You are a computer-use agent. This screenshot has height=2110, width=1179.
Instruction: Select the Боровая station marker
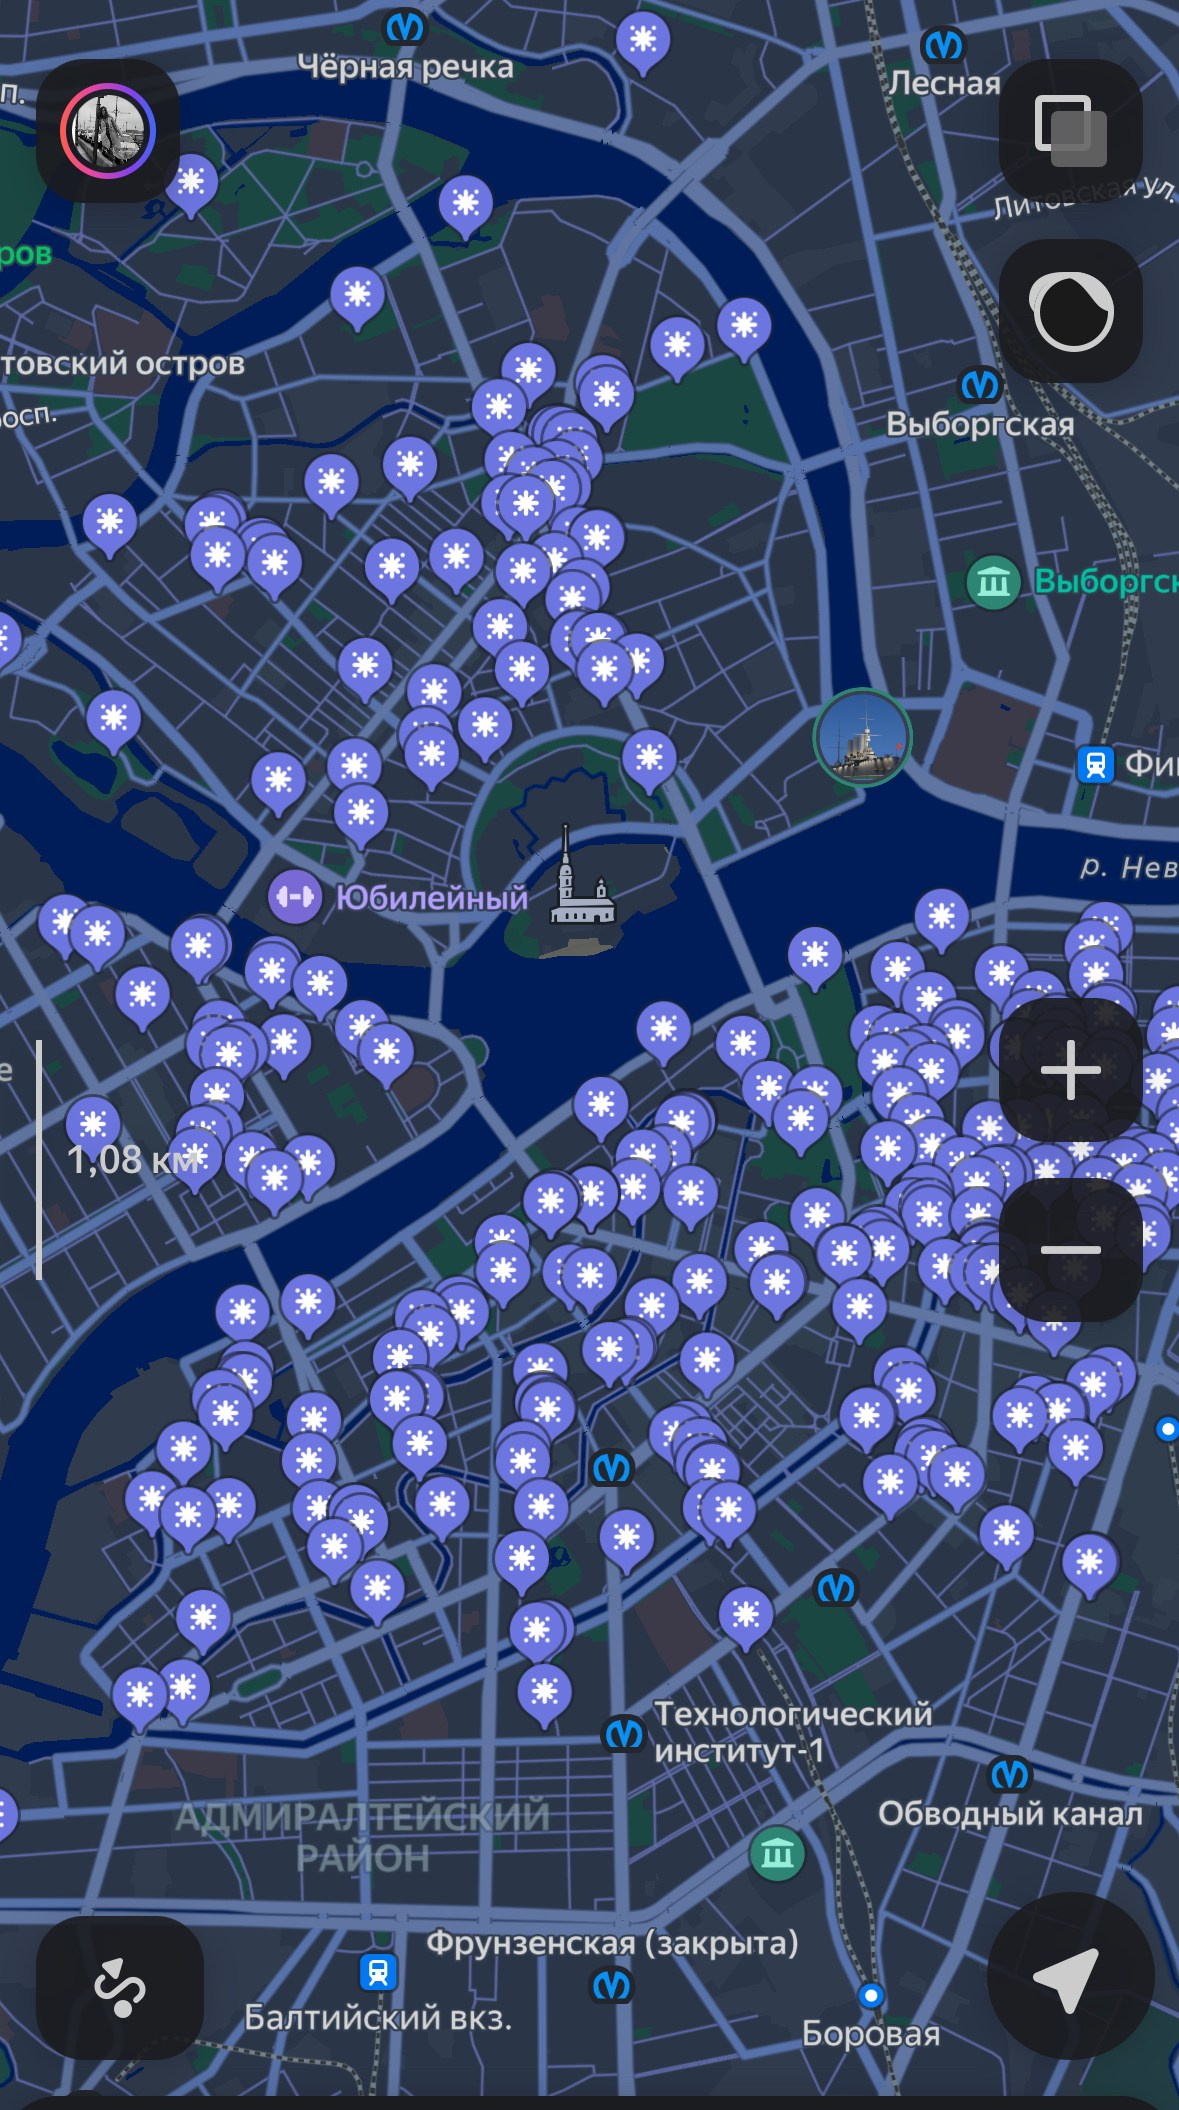[x=871, y=1996]
